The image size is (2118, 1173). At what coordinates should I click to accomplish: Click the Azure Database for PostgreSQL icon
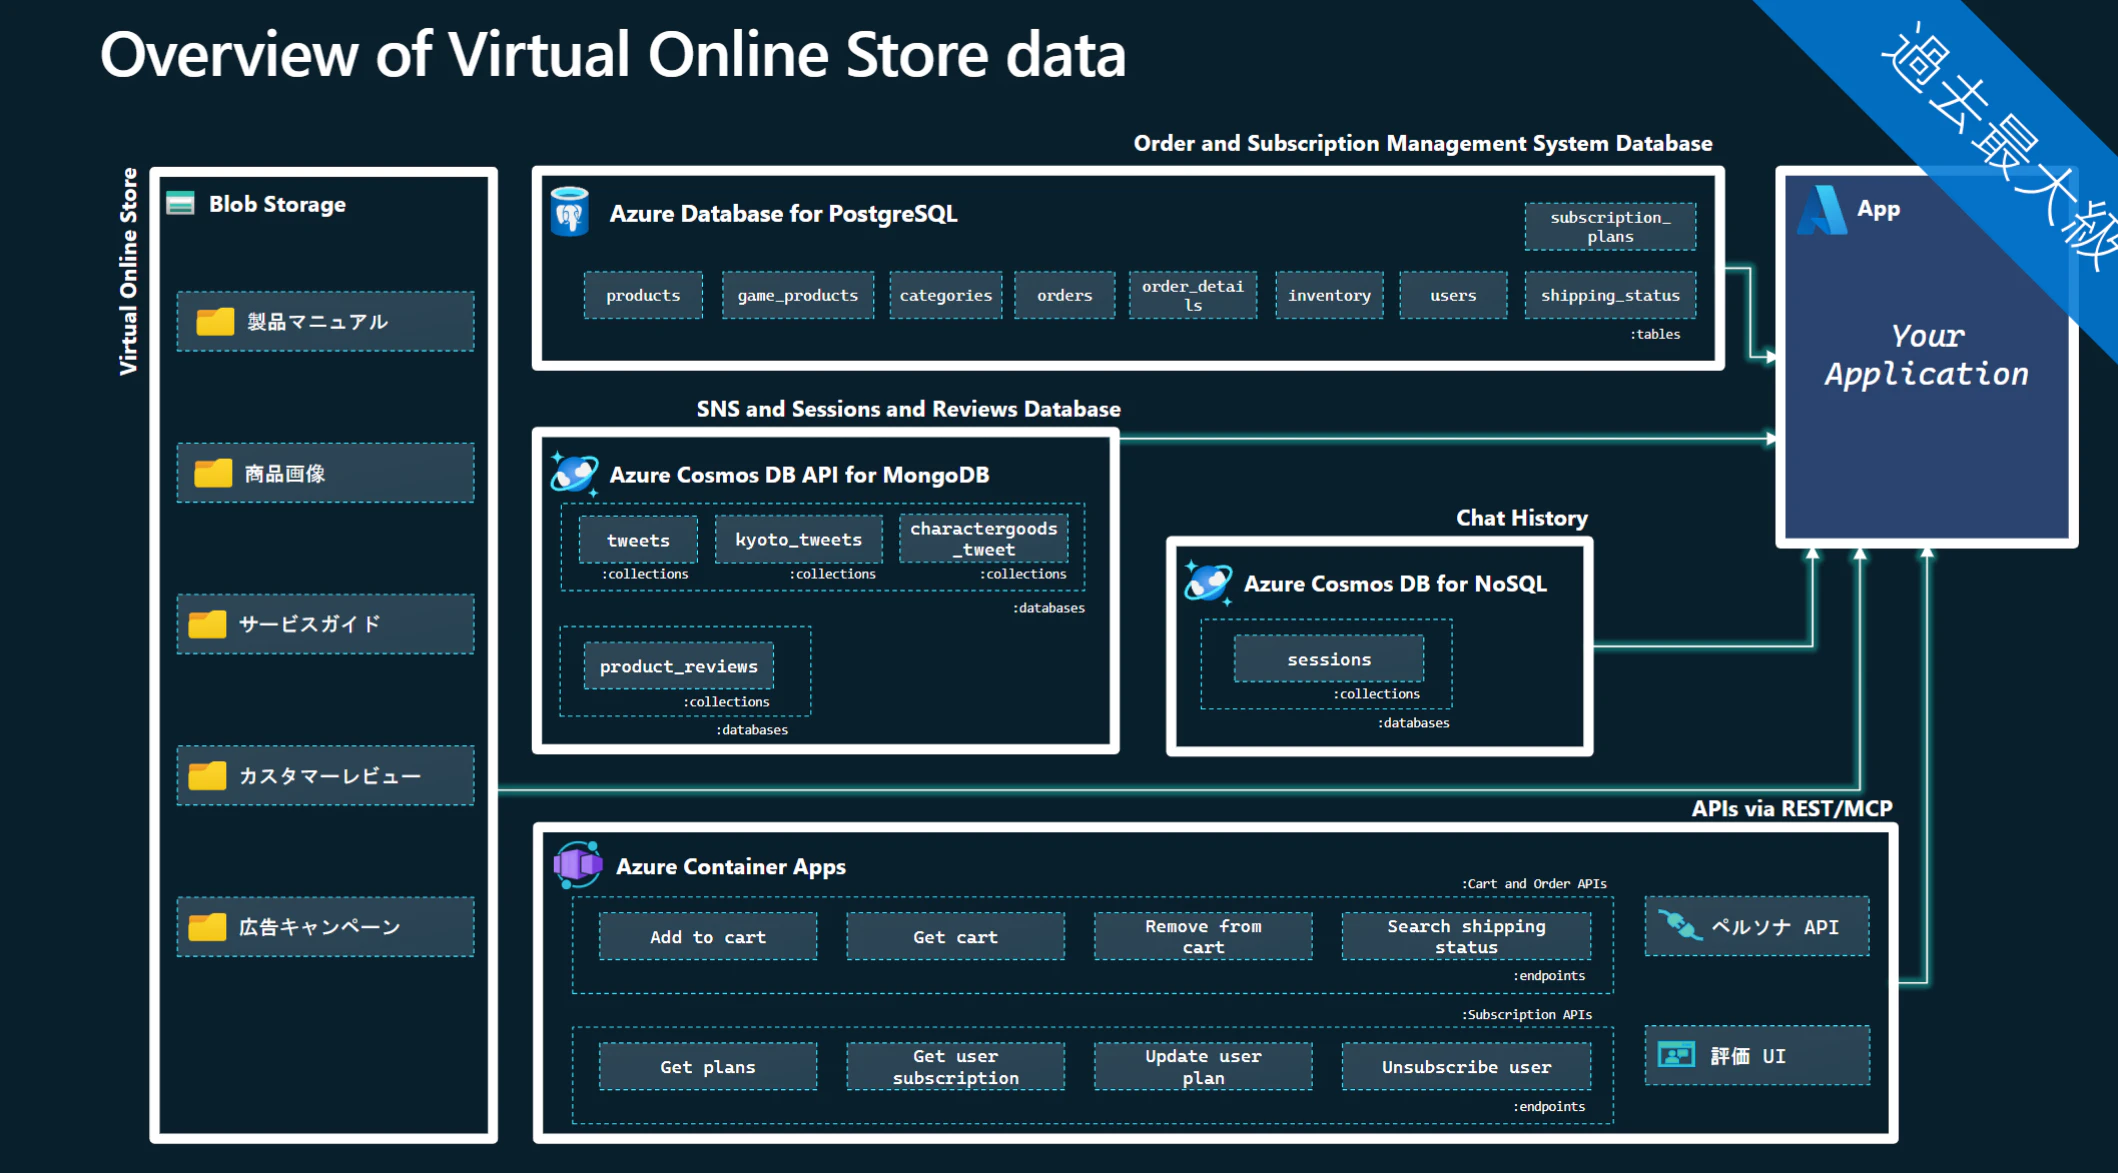coord(570,212)
